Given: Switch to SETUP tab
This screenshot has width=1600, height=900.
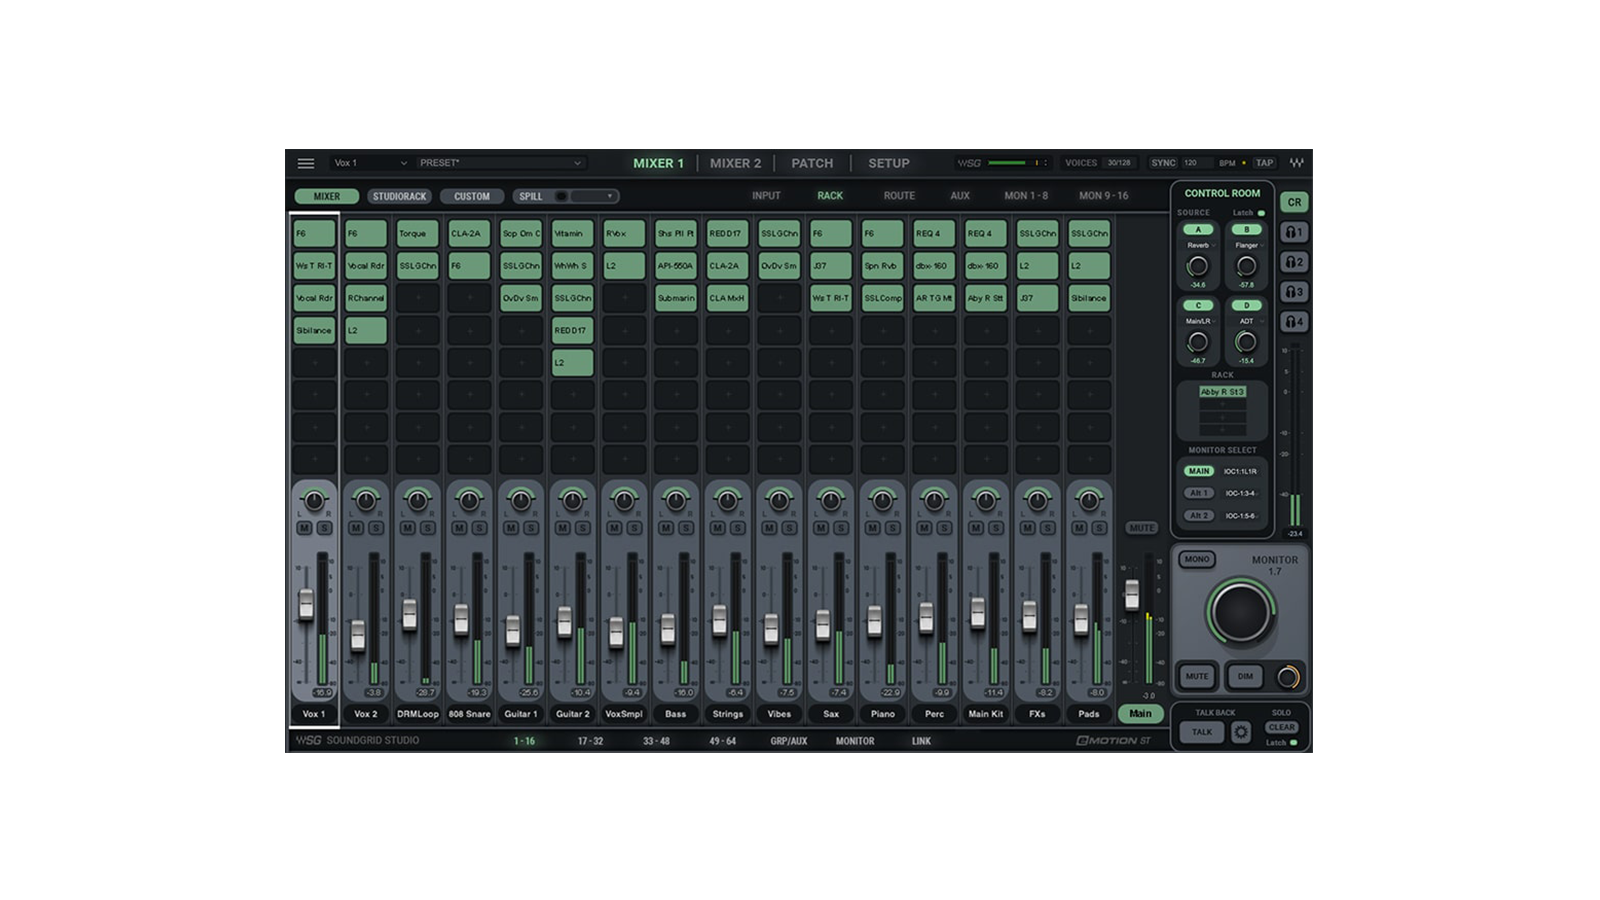Looking at the screenshot, I should 889,163.
